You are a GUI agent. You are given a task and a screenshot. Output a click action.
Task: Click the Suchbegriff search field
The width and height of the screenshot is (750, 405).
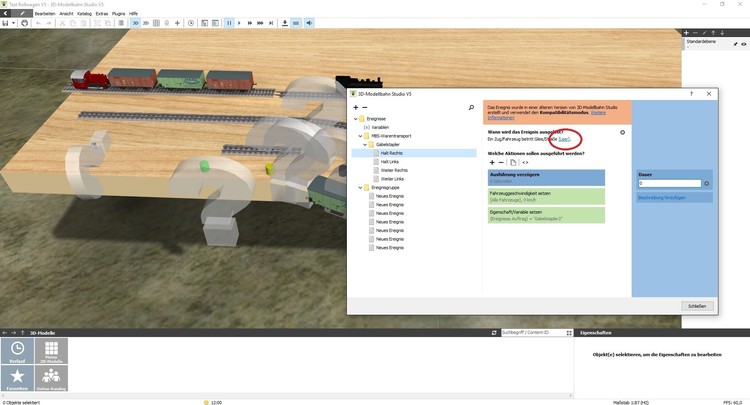pyautogui.click(x=532, y=332)
